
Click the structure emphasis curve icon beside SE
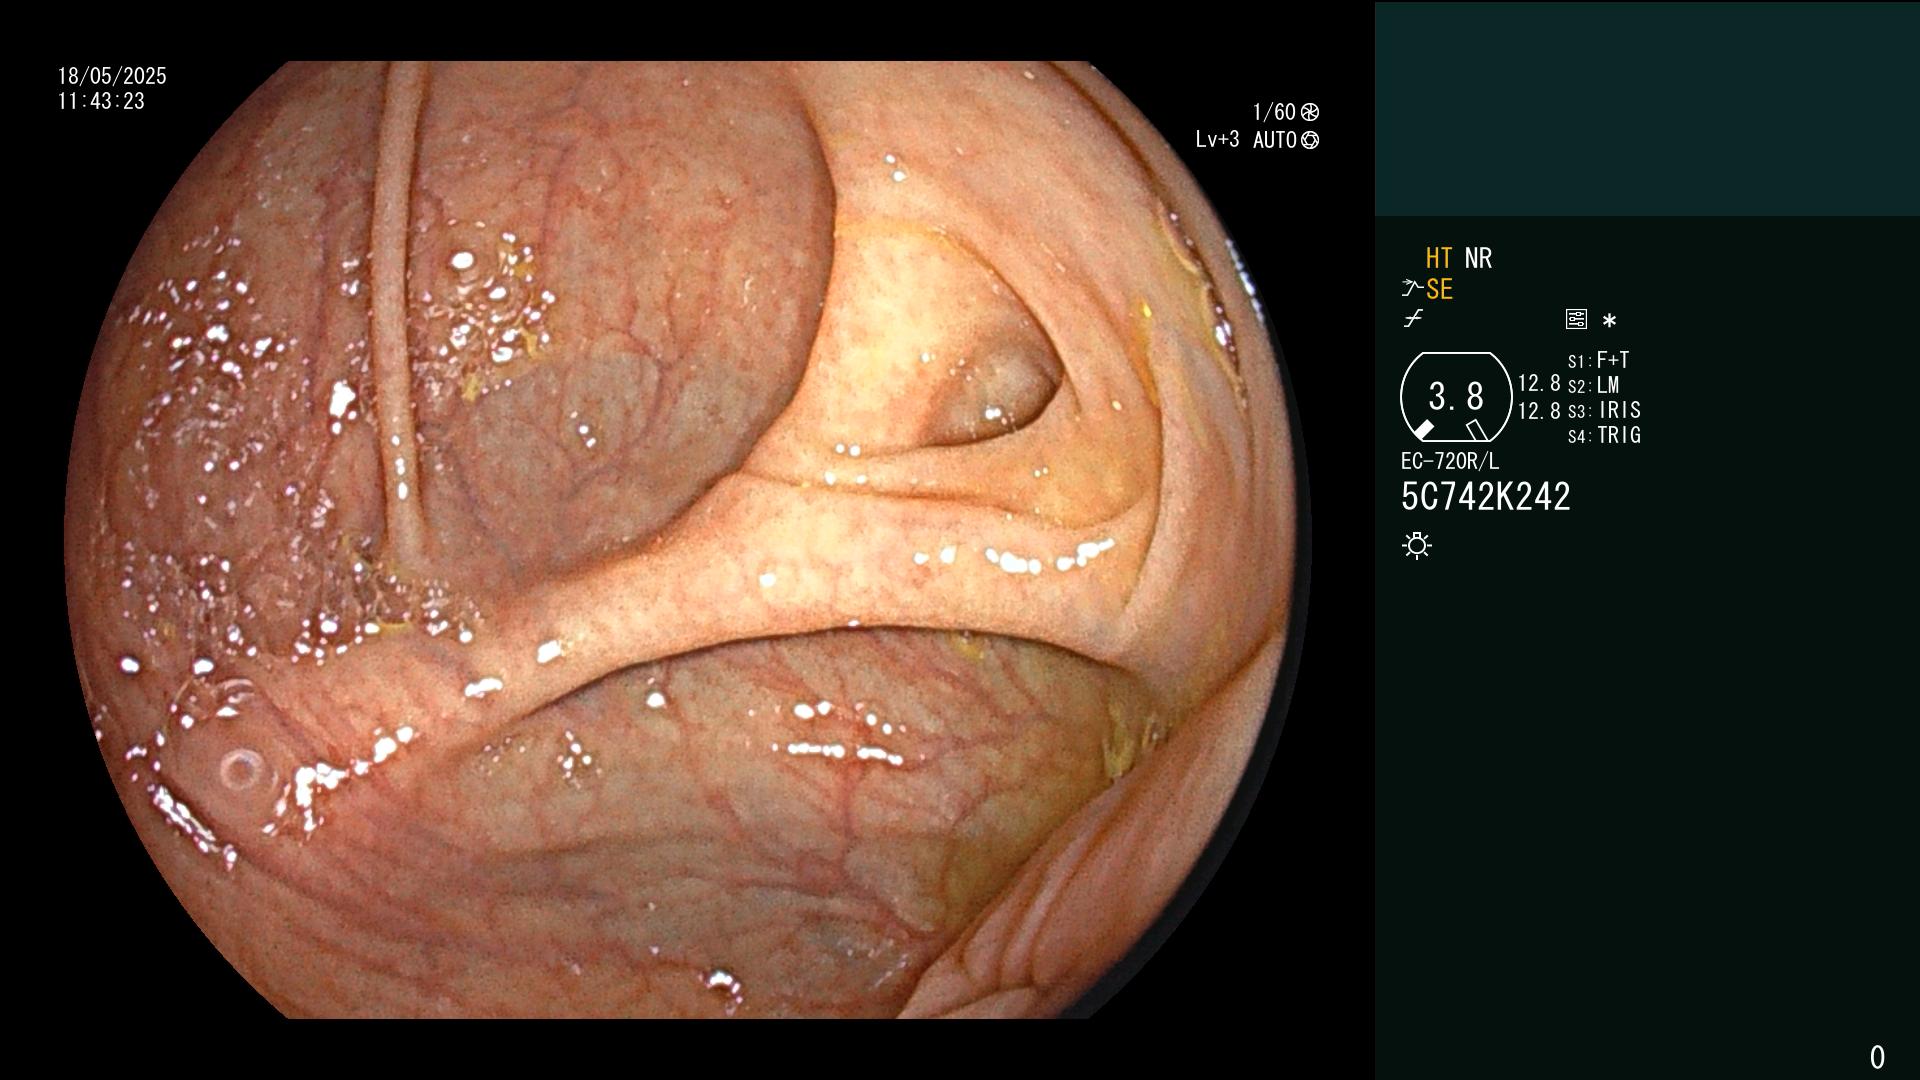1412,289
